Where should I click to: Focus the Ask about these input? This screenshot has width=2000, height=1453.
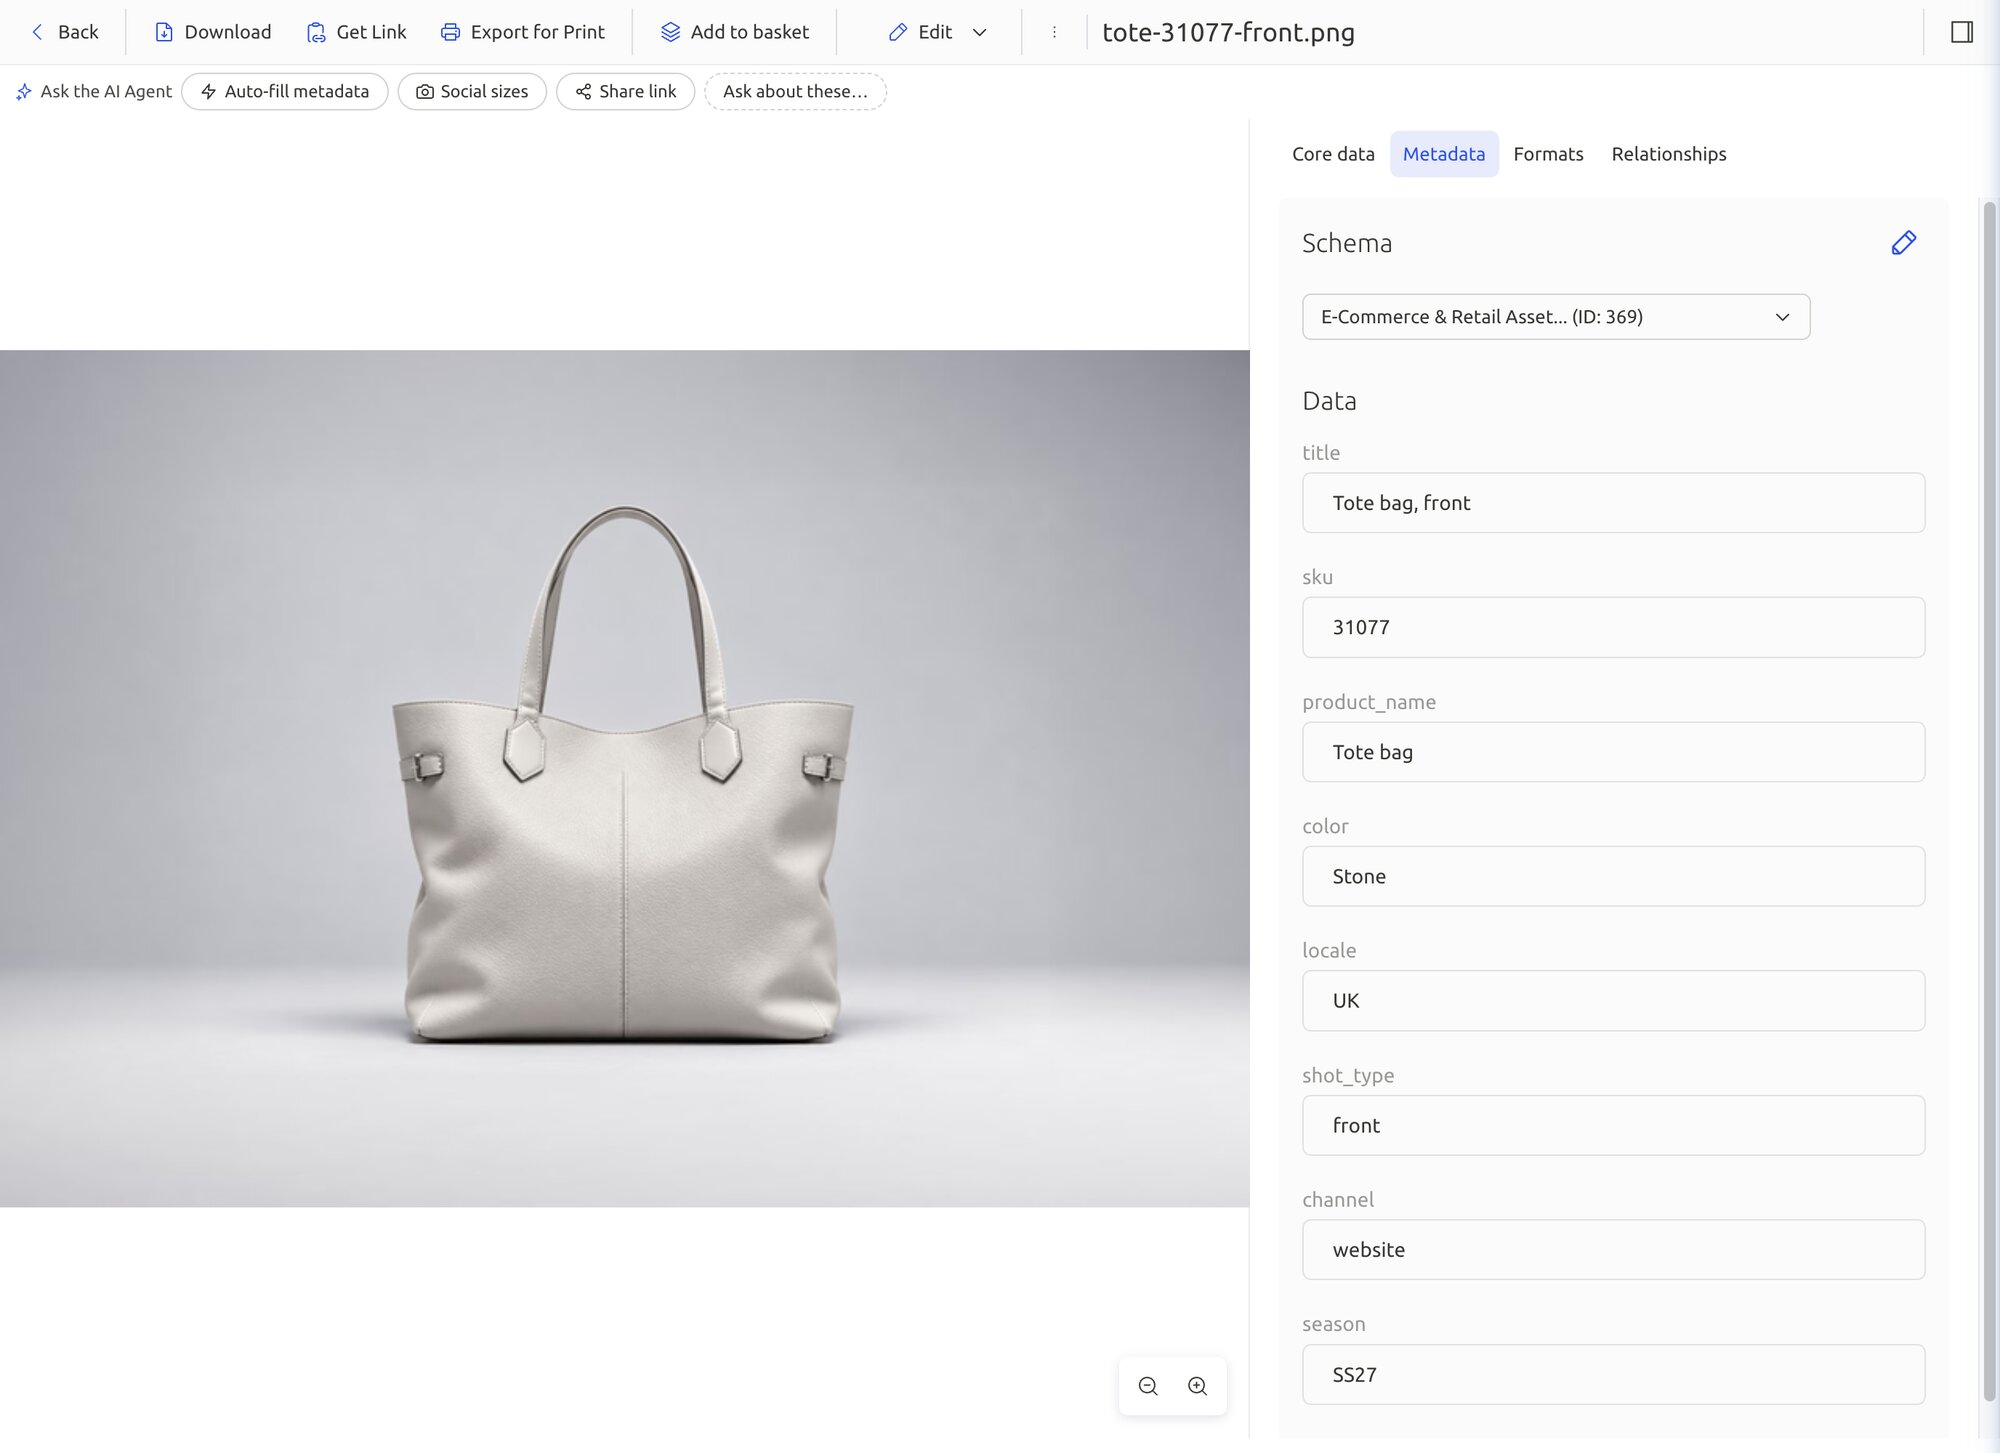pyautogui.click(x=795, y=91)
